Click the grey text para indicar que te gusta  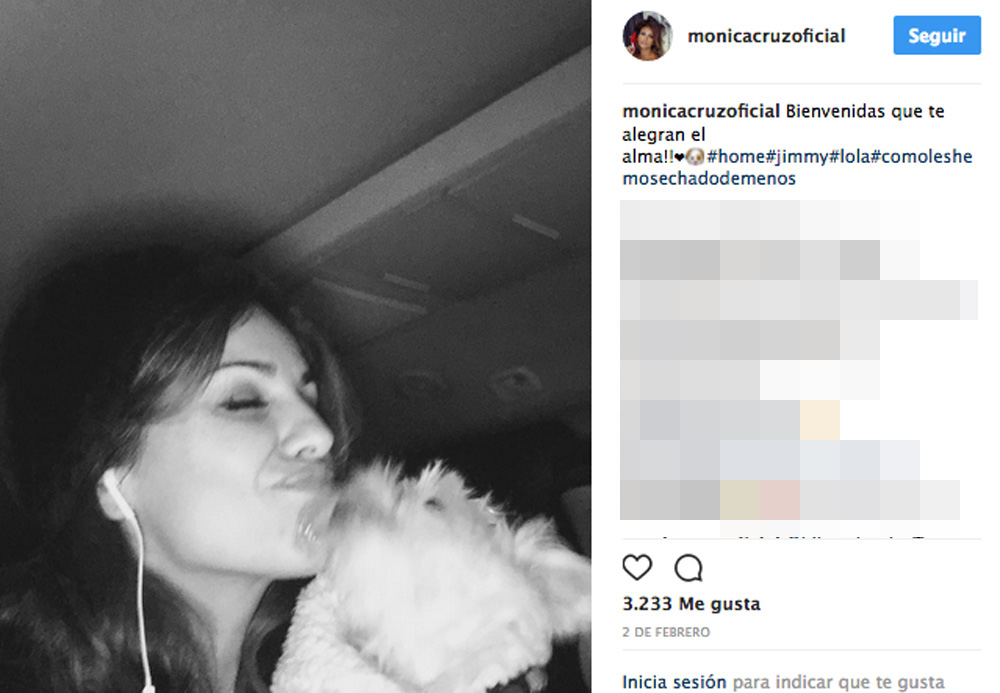pos(838,683)
